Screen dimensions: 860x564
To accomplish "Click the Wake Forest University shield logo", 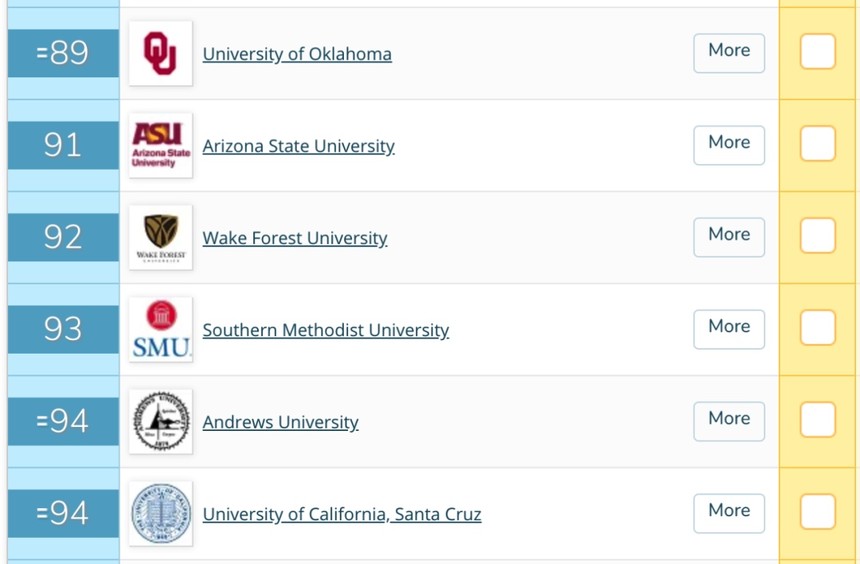I will [x=161, y=238].
